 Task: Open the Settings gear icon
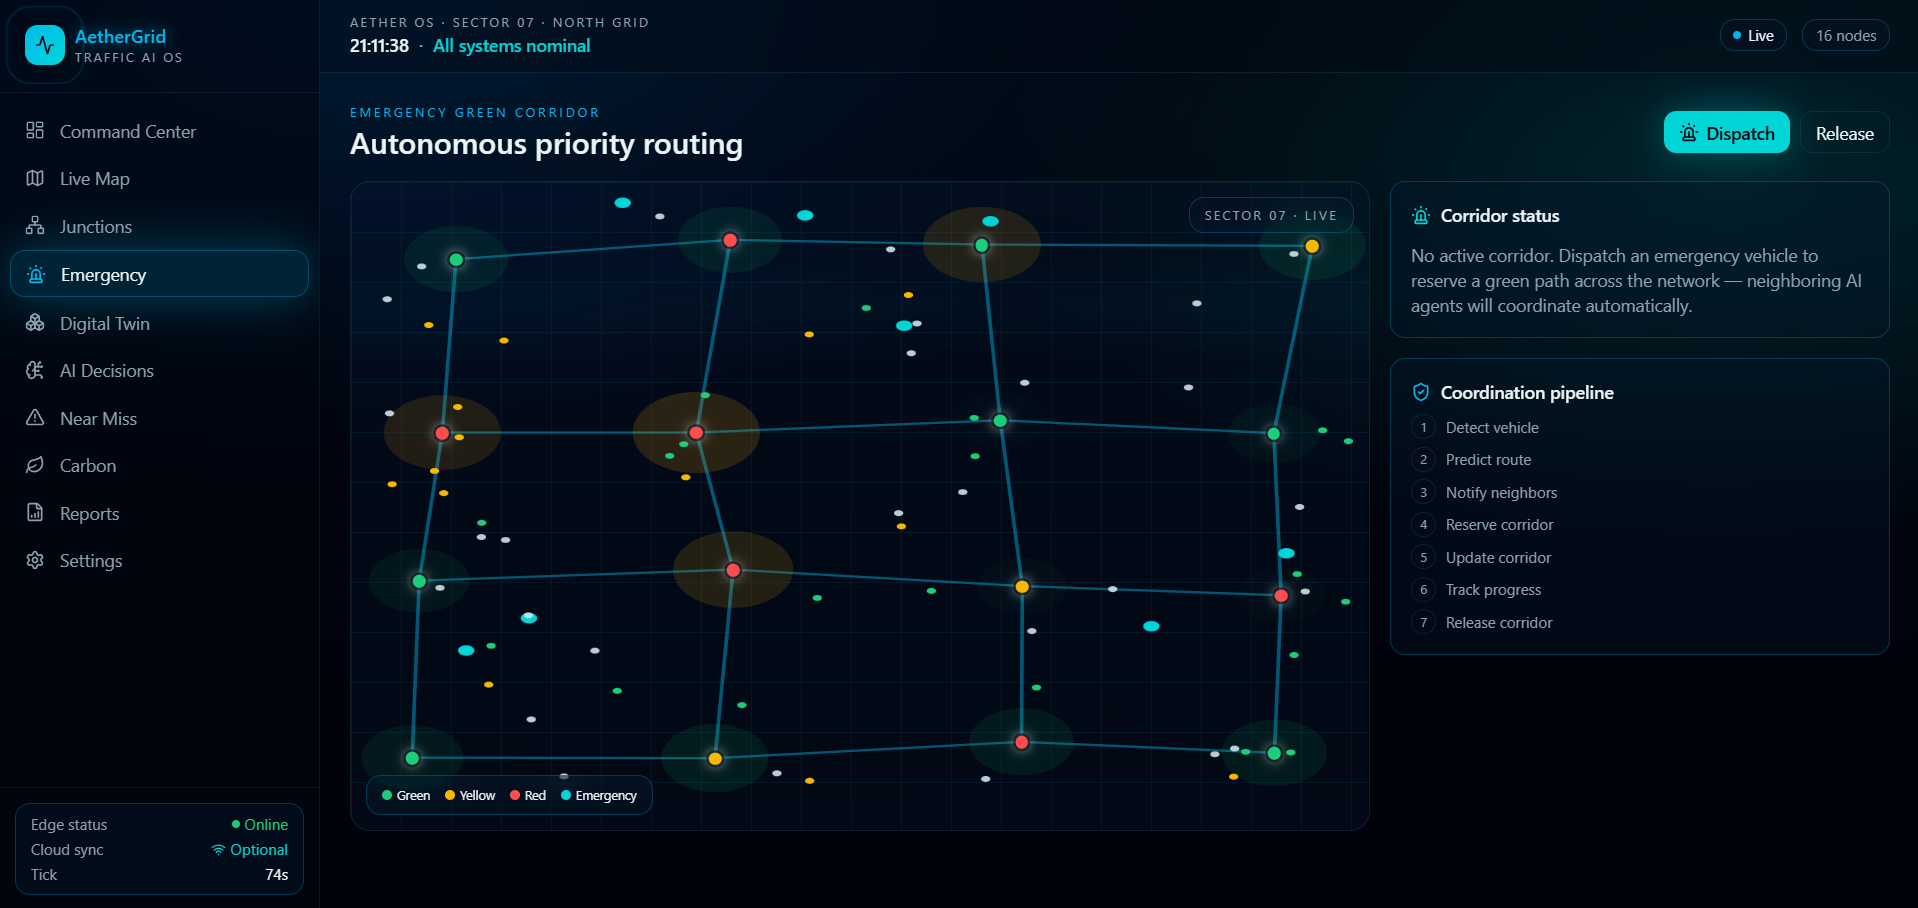[35, 560]
